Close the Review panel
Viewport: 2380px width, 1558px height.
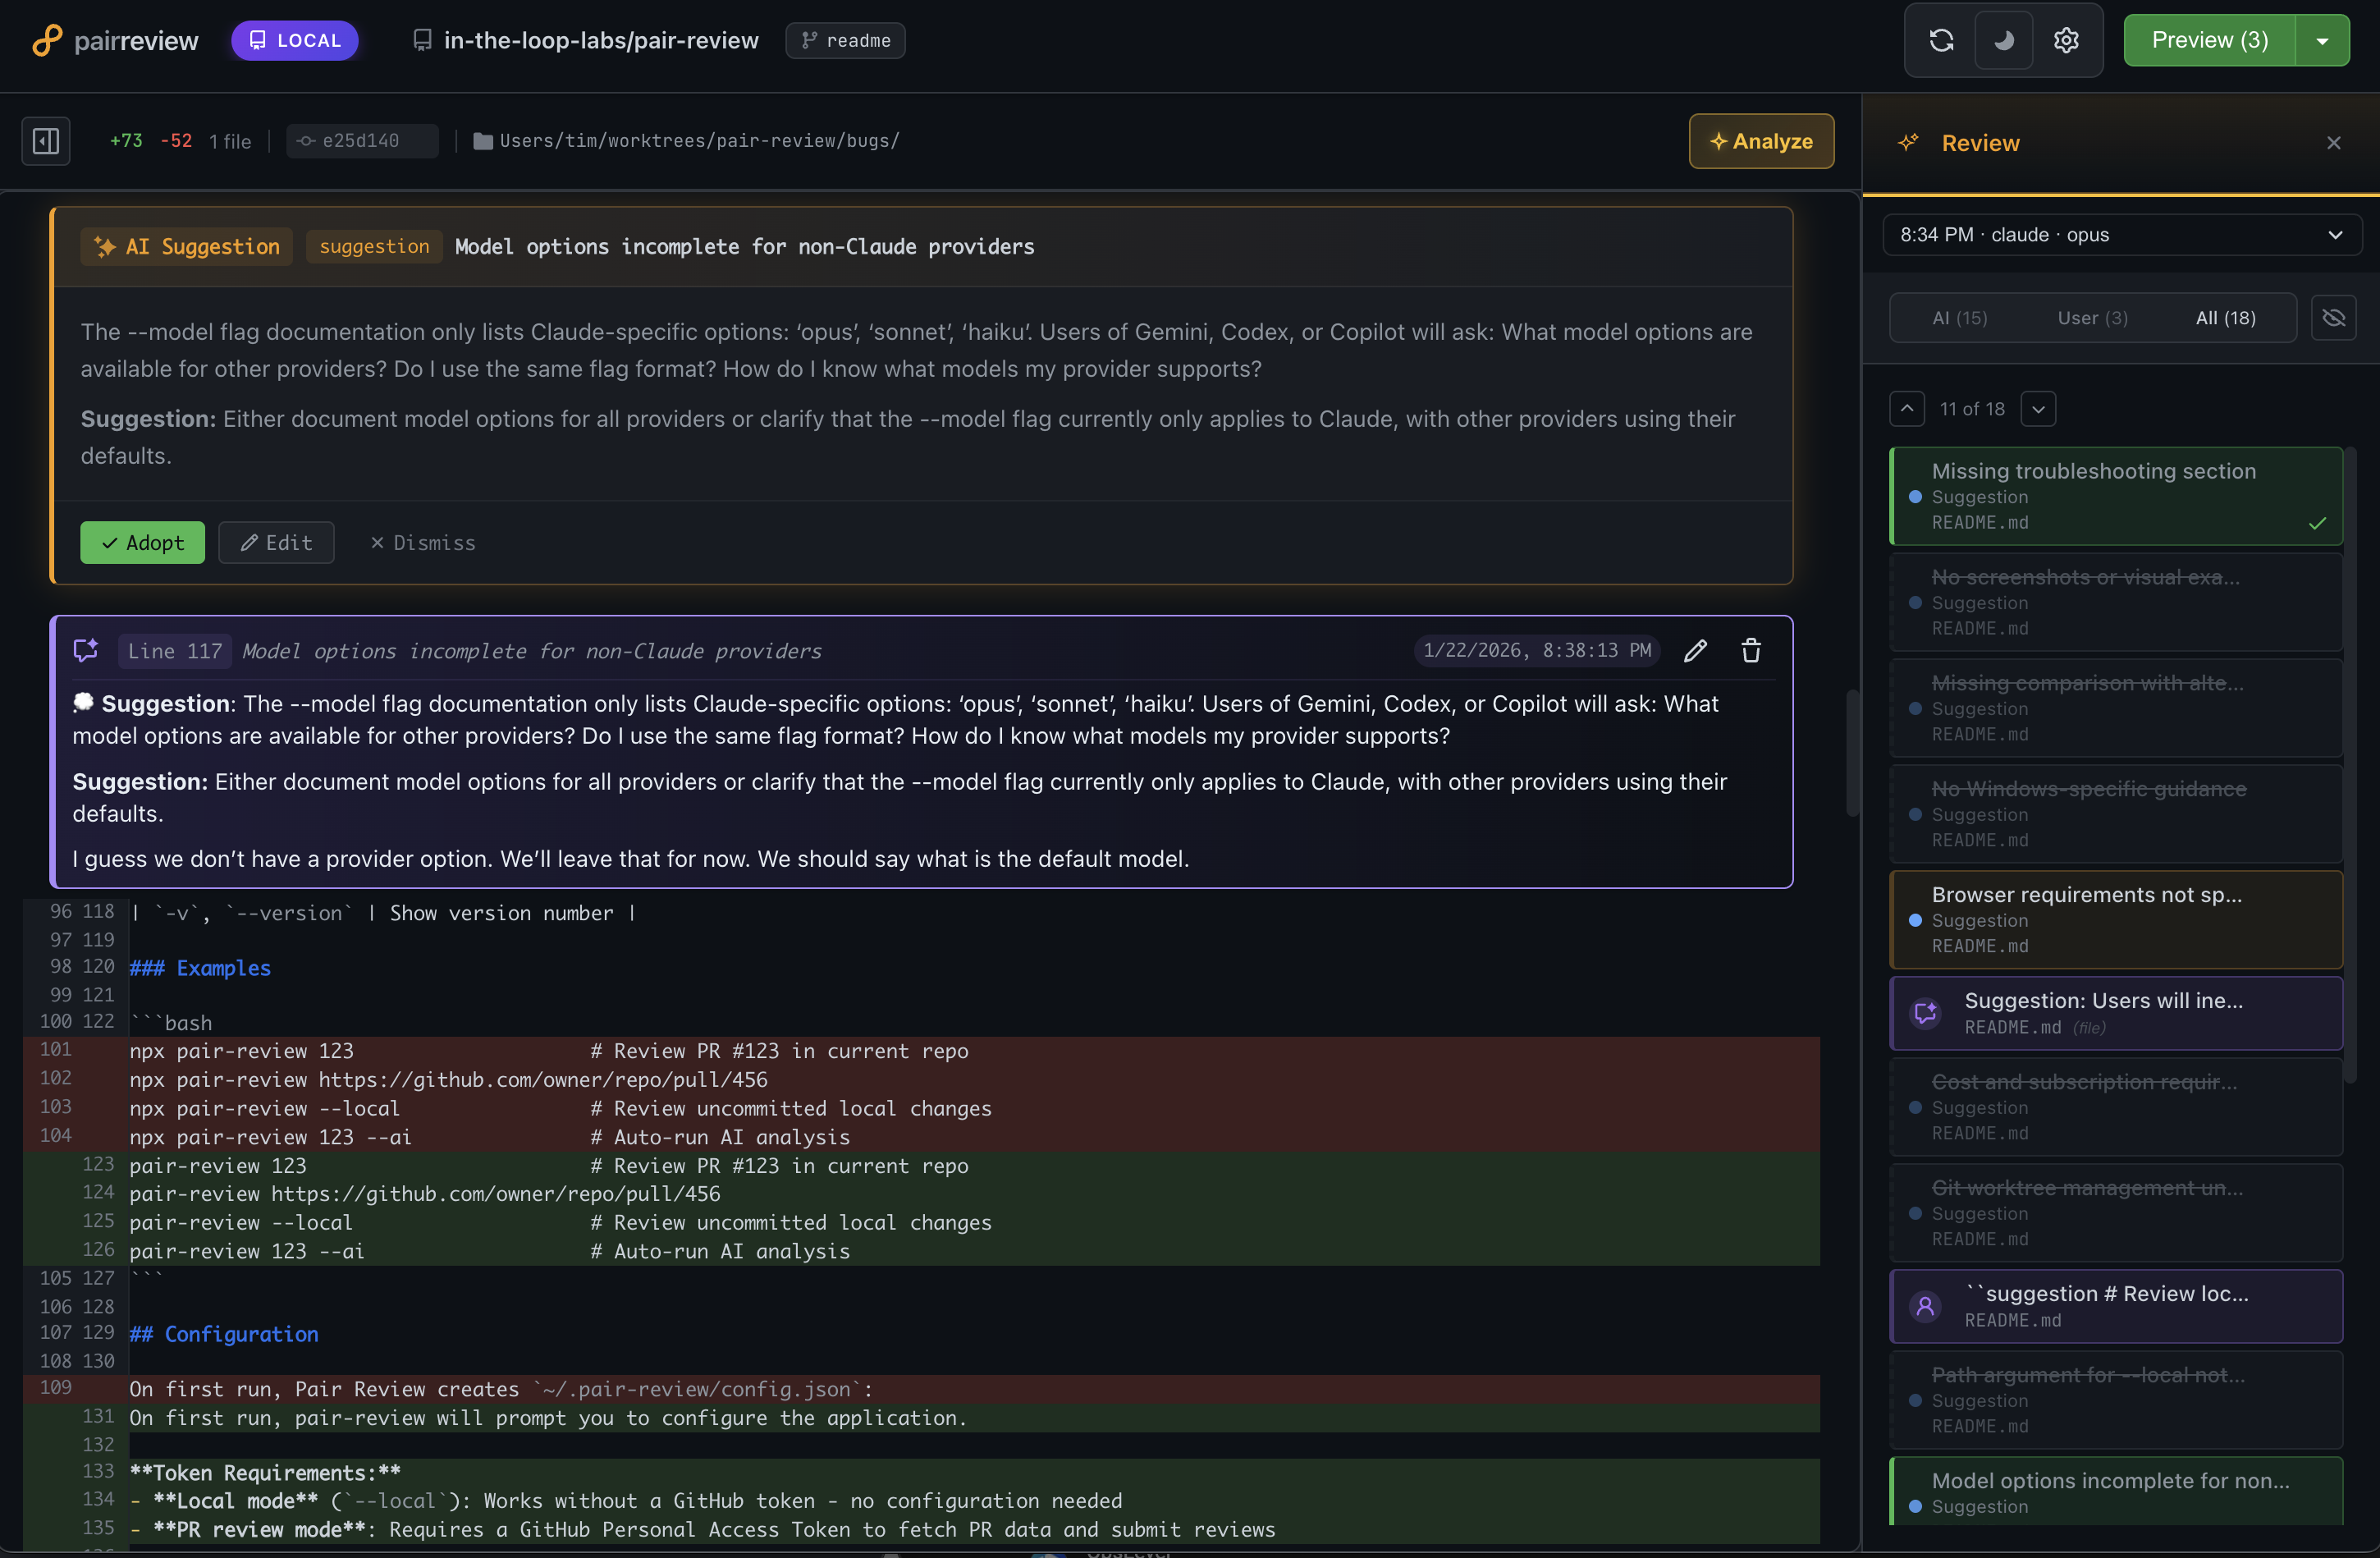coord(2333,142)
